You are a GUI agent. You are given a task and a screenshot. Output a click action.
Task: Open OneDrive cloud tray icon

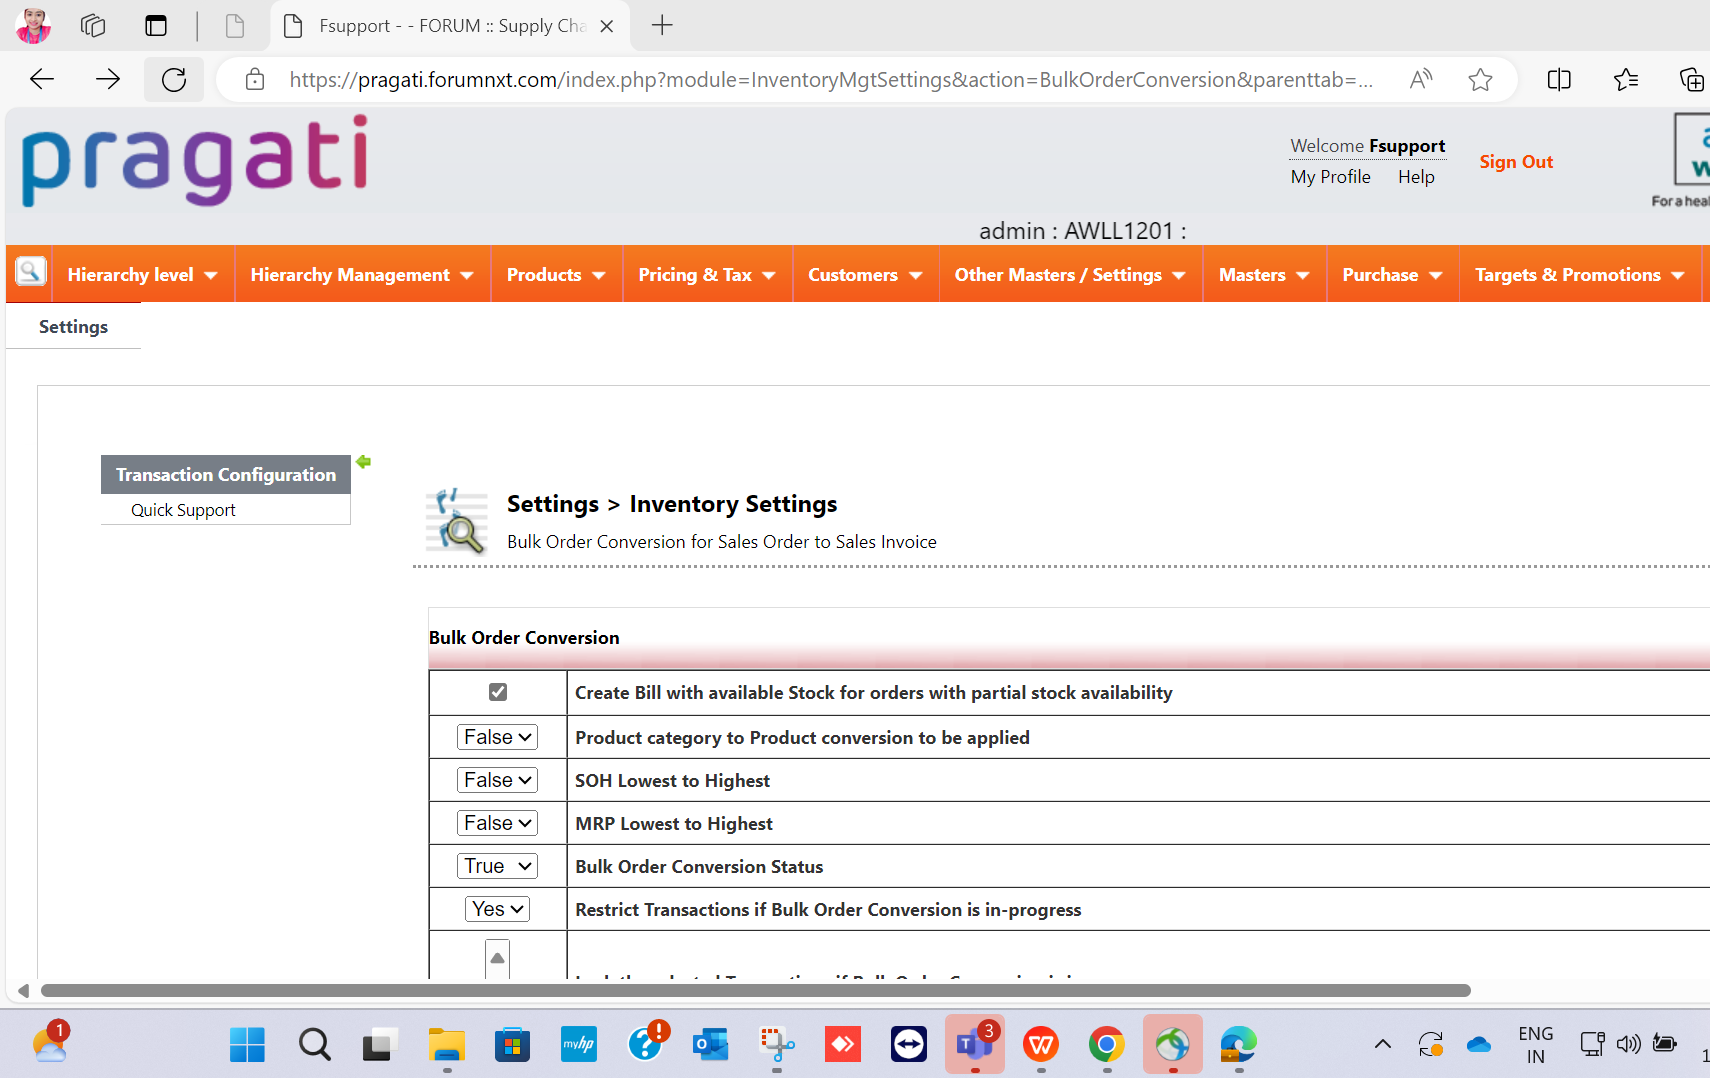tap(1479, 1045)
